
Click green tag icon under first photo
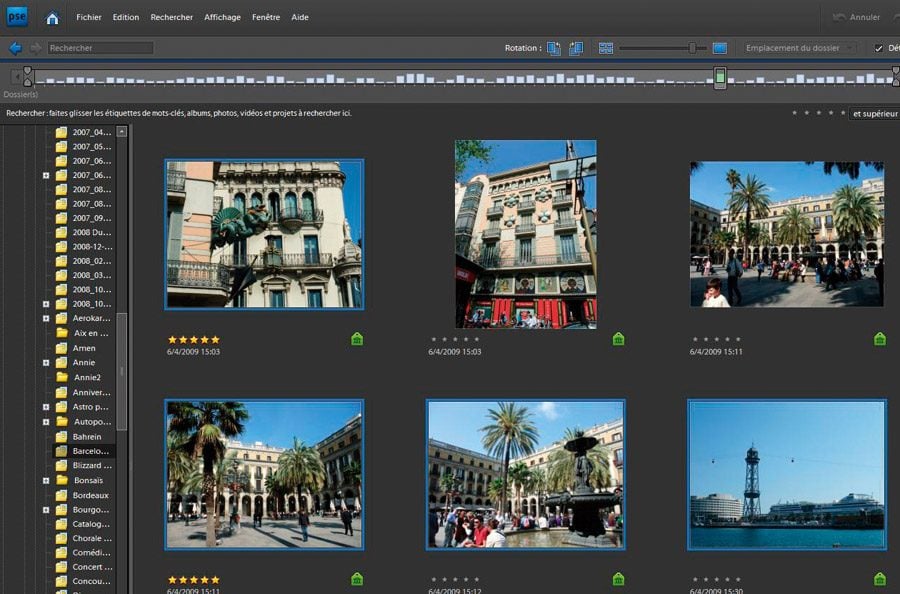(357, 339)
